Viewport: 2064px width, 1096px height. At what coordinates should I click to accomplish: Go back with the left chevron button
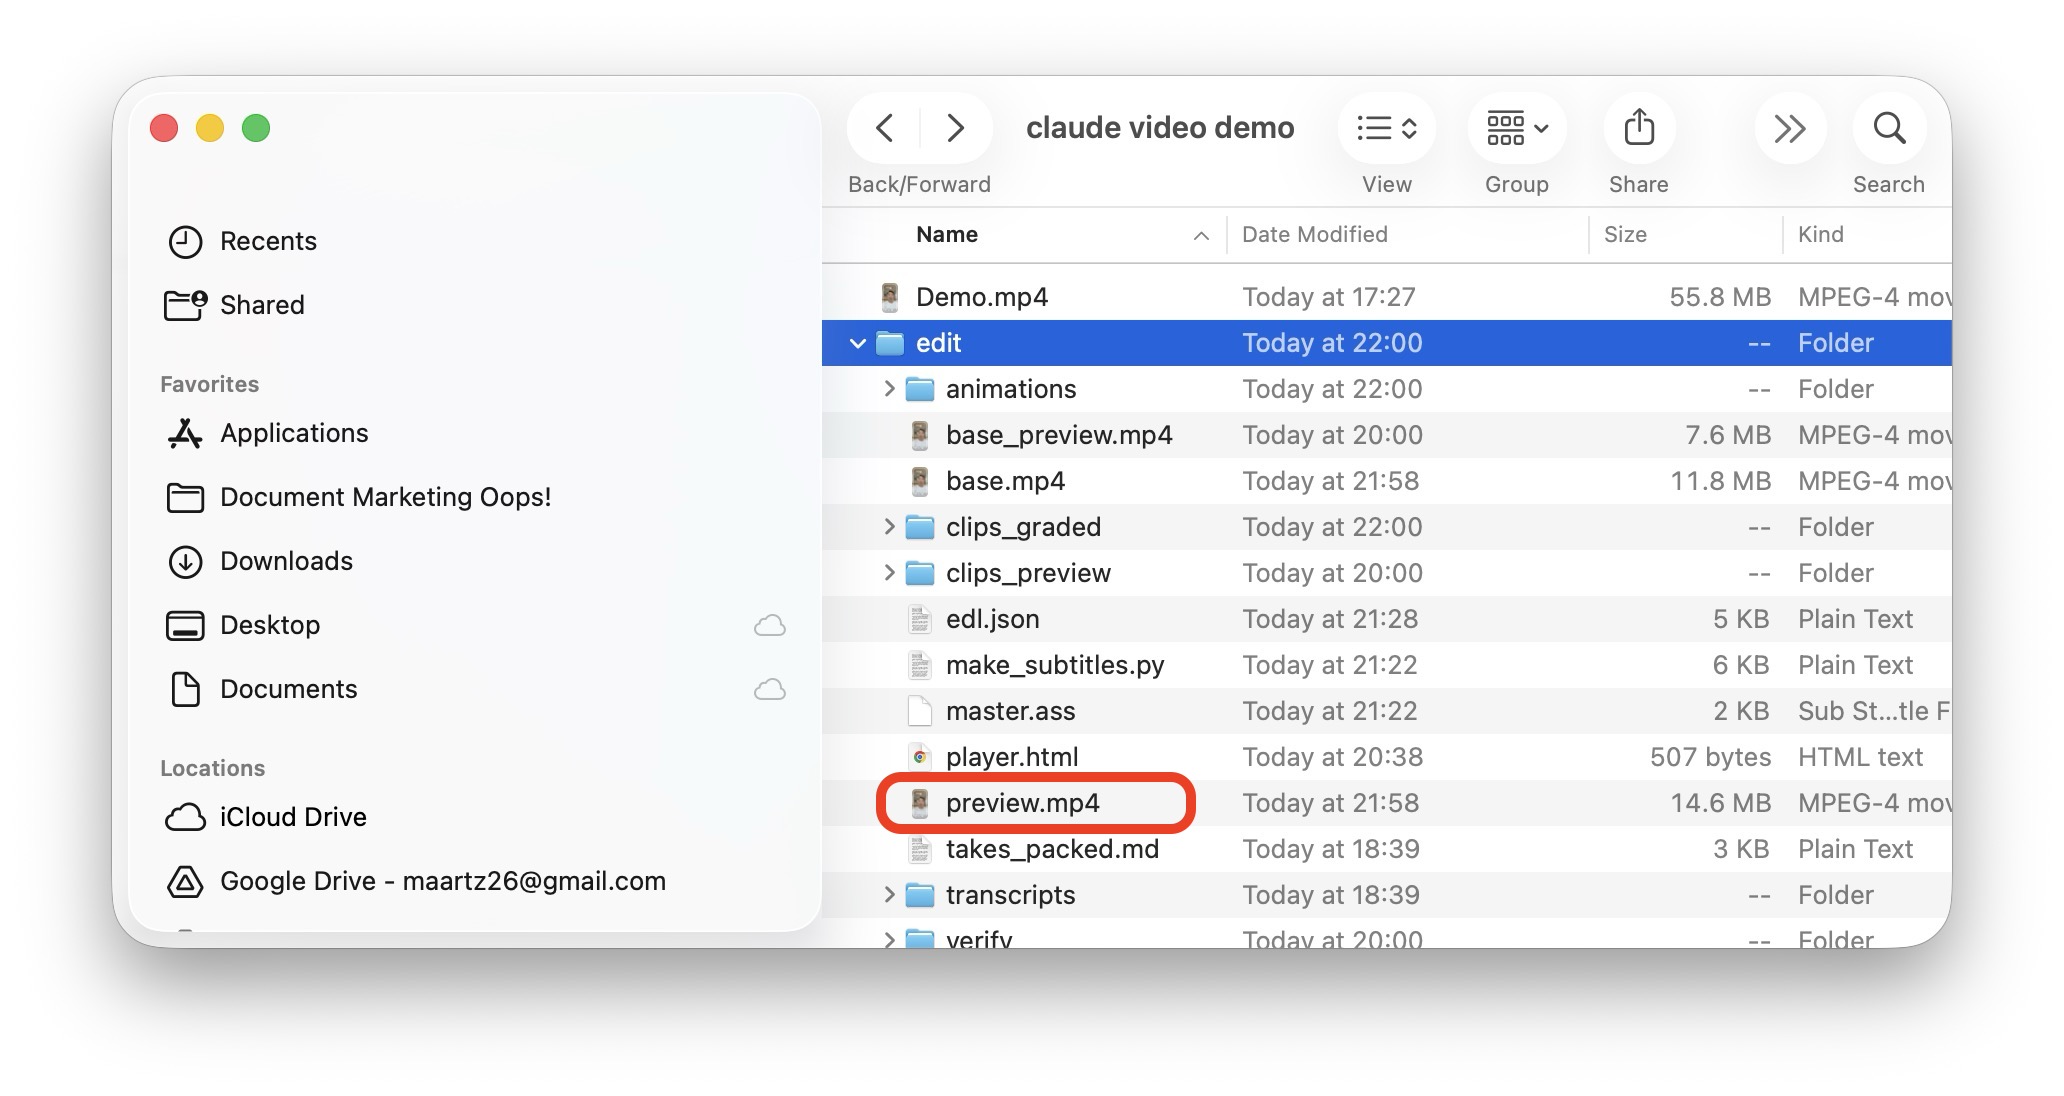click(884, 128)
